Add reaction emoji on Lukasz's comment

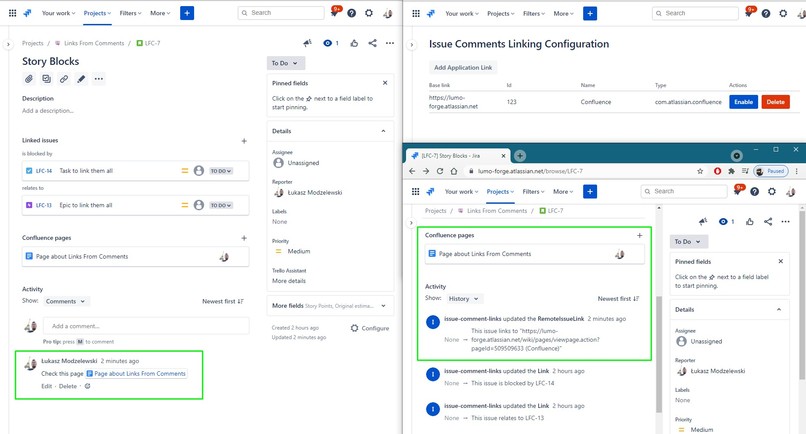[x=87, y=386]
